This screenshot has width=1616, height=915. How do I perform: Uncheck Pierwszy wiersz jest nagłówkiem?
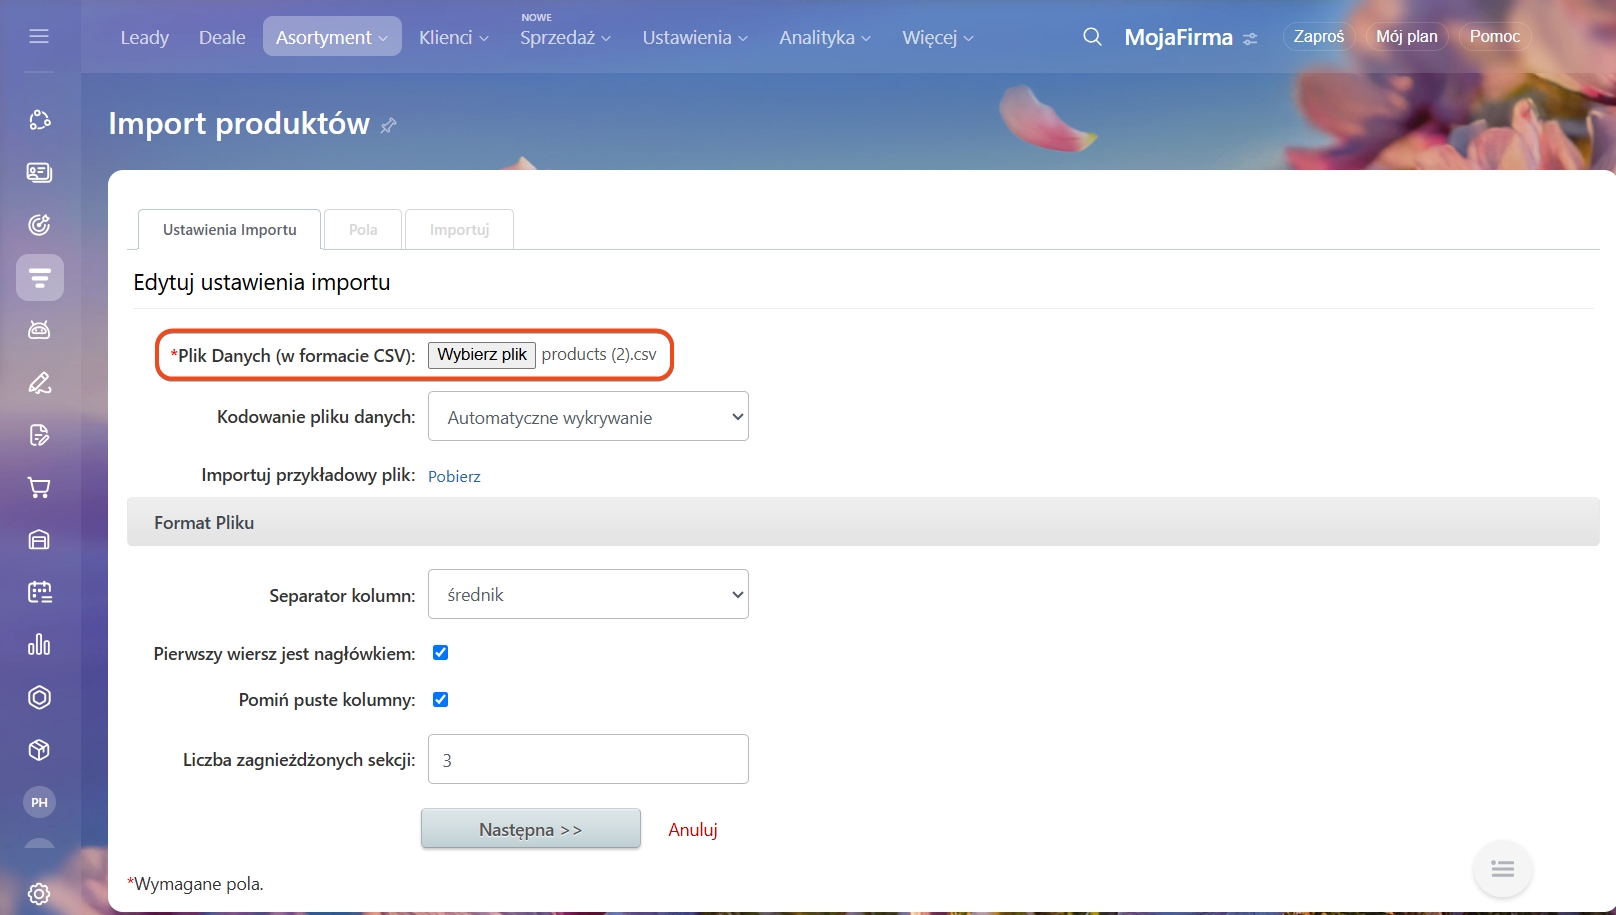pyautogui.click(x=440, y=653)
